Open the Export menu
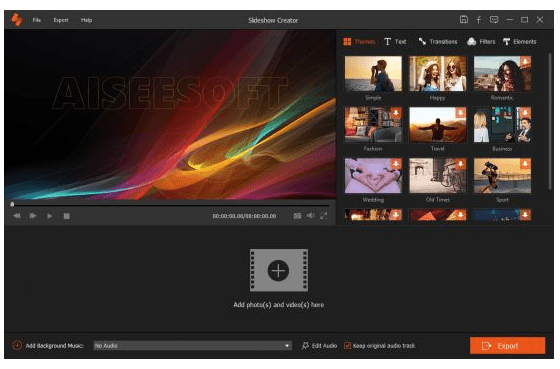560x369 pixels. [x=61, y=20]
